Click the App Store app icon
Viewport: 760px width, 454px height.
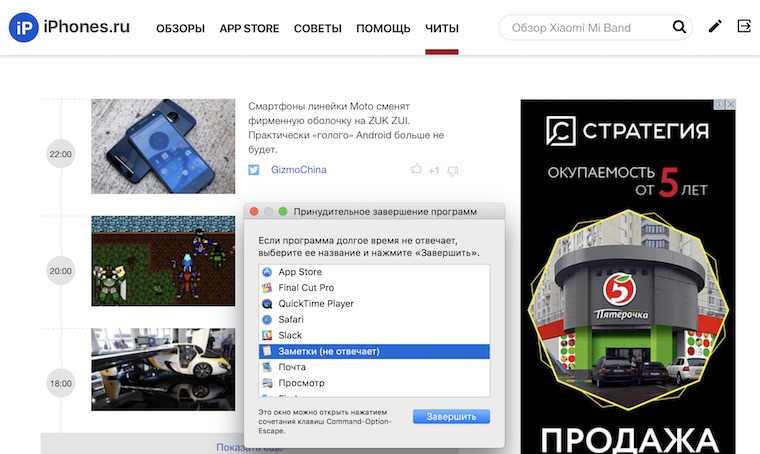tap(267, 272)
